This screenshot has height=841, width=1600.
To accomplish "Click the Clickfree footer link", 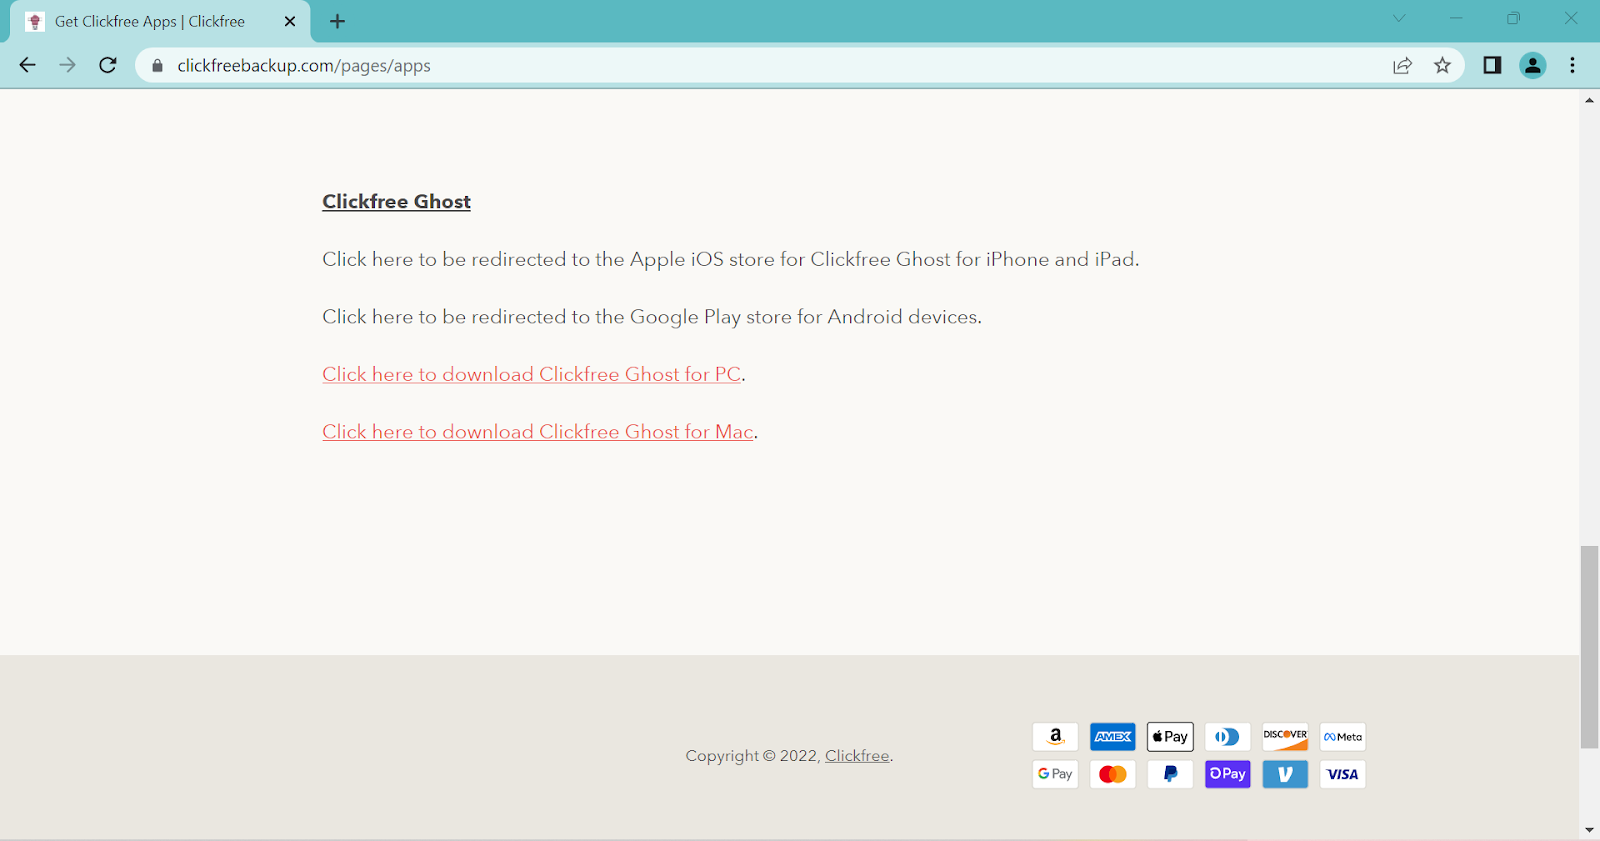I will coord(857,756).
